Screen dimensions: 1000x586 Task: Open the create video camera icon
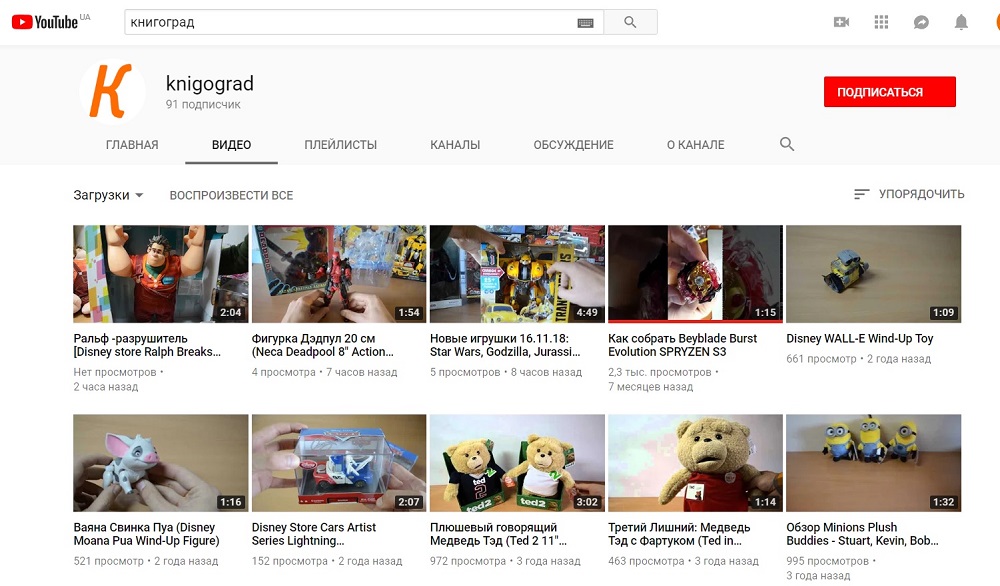tap(841, 22)
